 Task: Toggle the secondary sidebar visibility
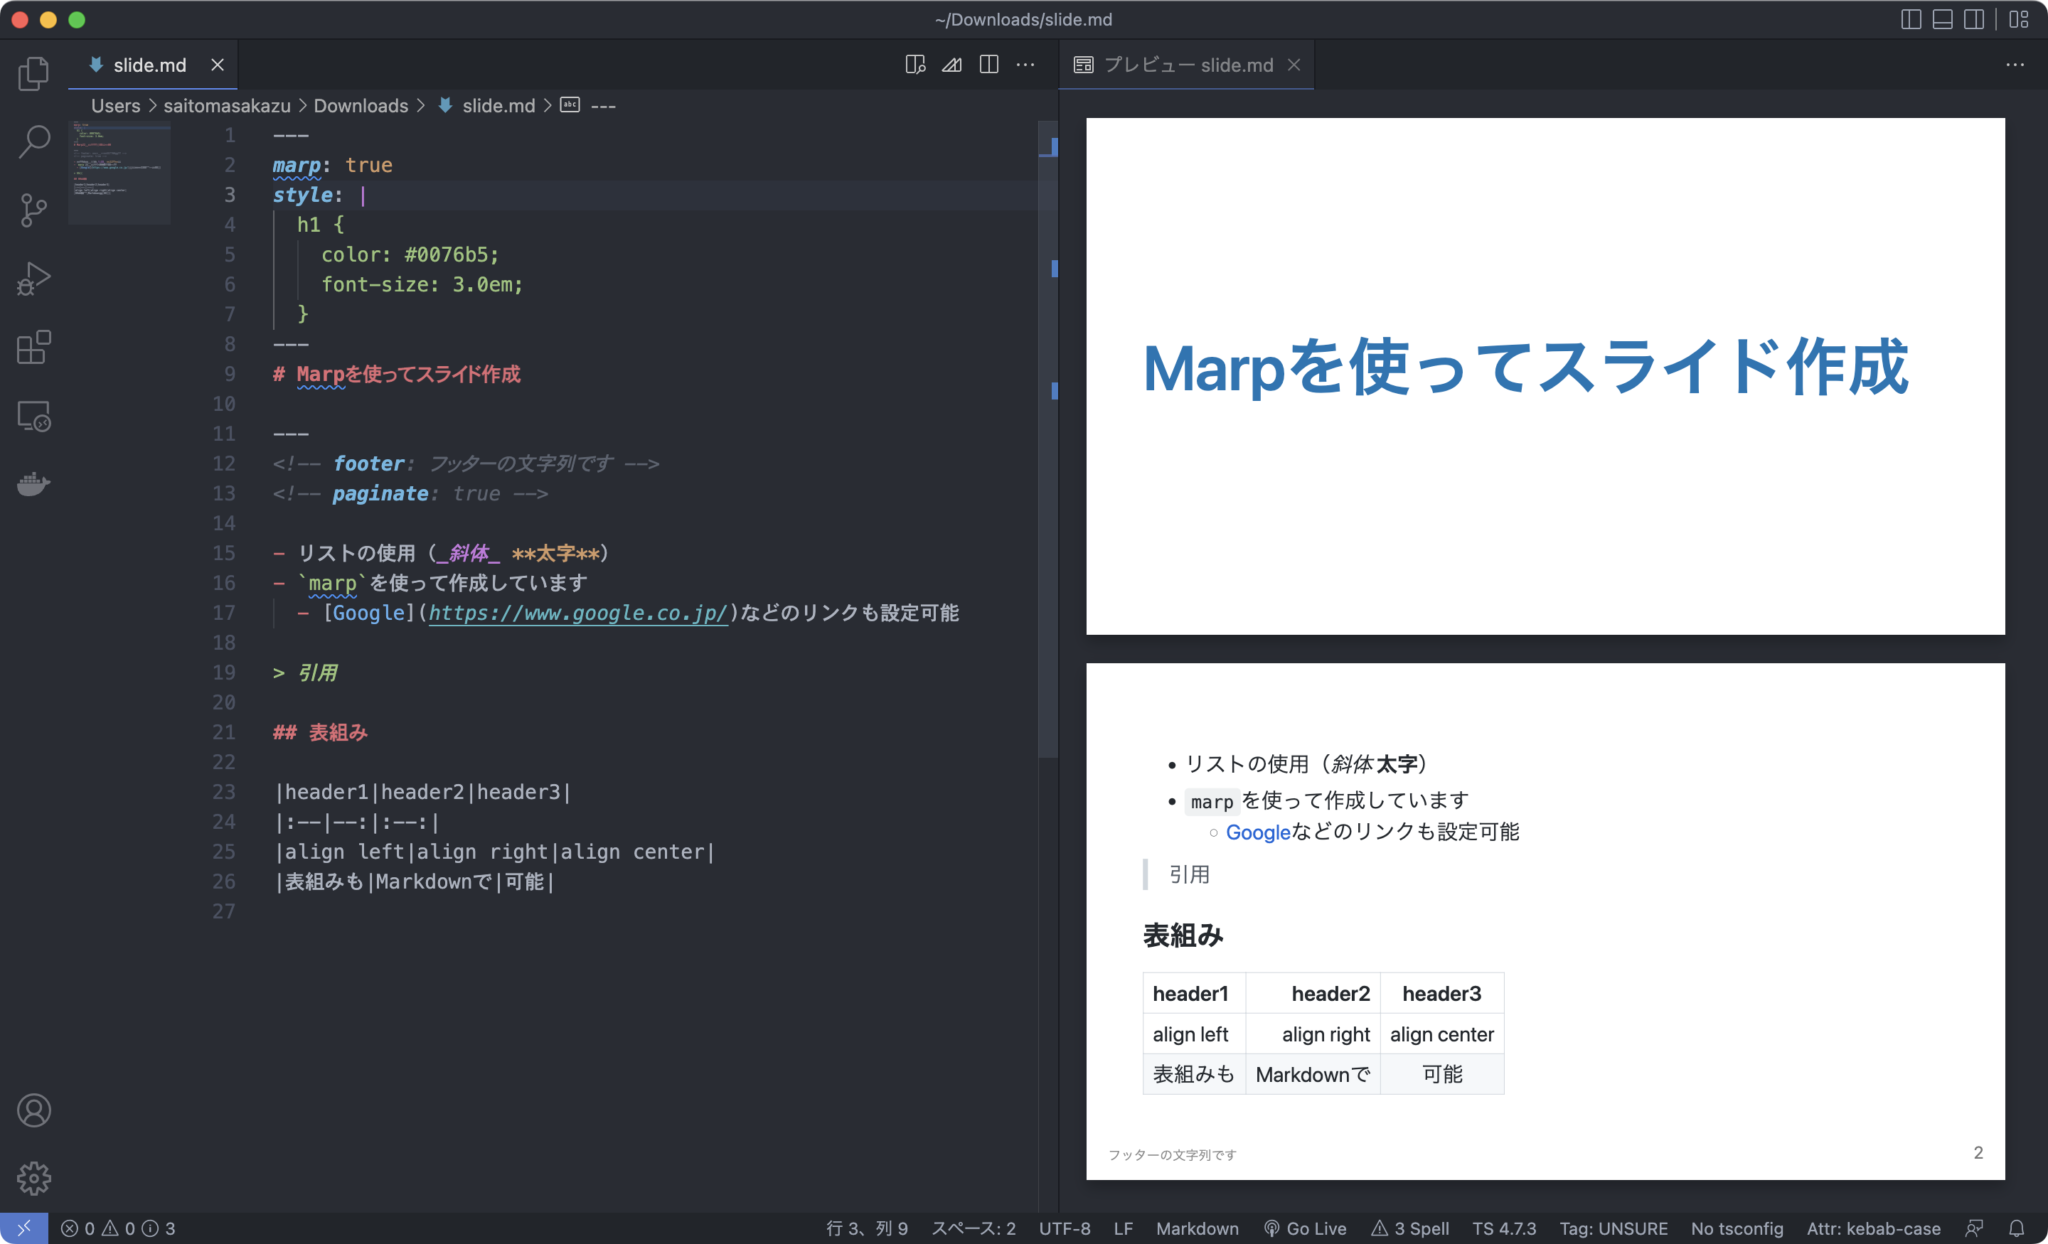pyautogui.click(x=1975, y=18)
